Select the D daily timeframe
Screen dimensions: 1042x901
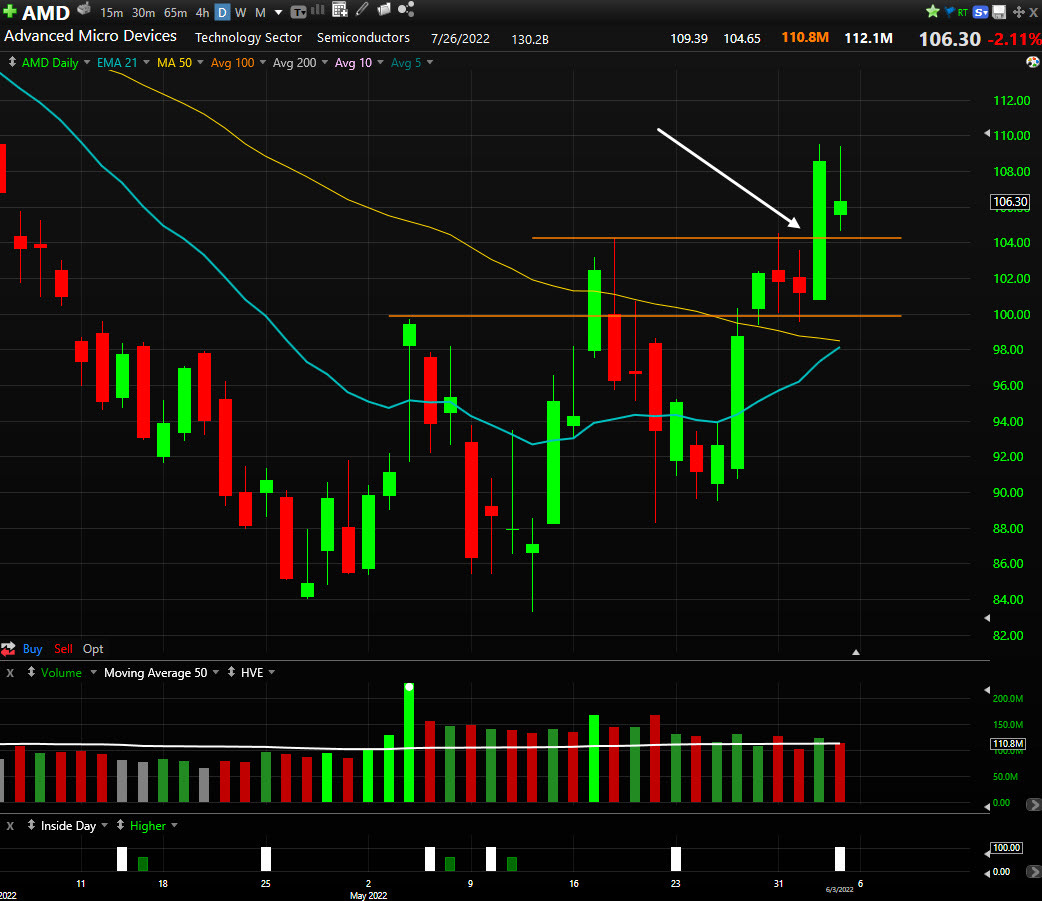click(222, 13)
